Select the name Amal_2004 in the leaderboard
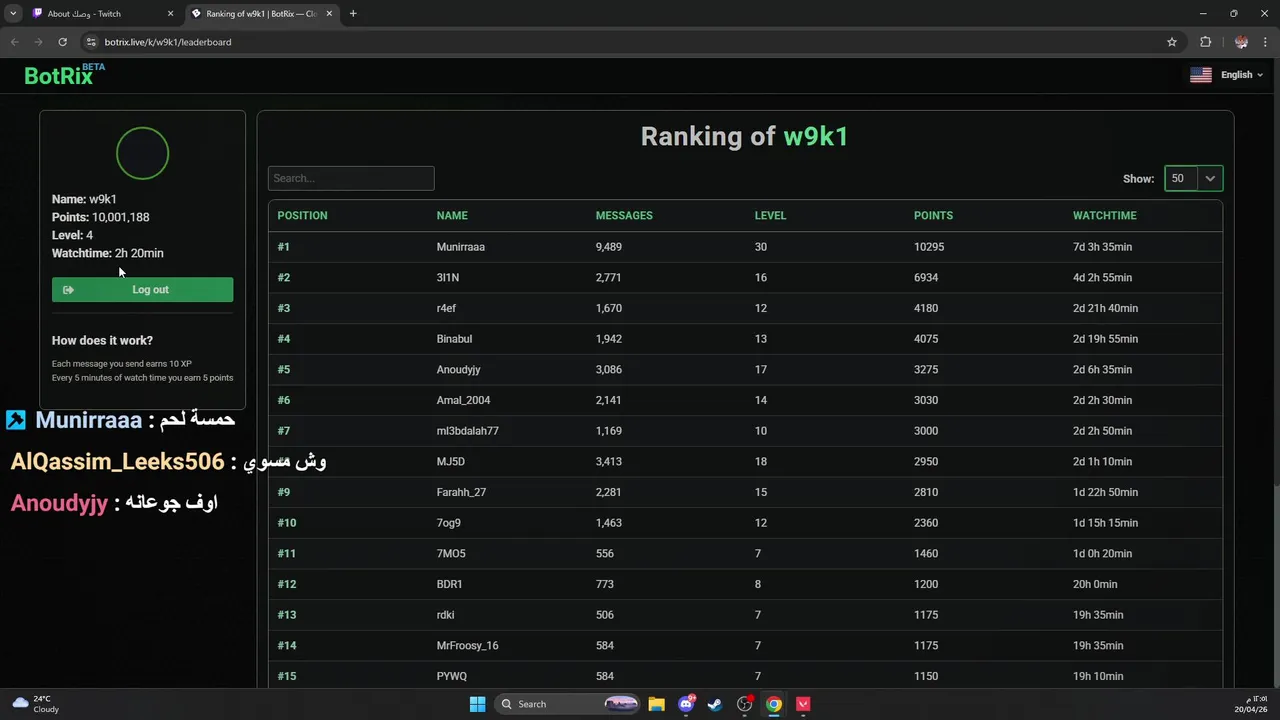1280x720 pixels. pyautogui.click(x=463, y=400)
